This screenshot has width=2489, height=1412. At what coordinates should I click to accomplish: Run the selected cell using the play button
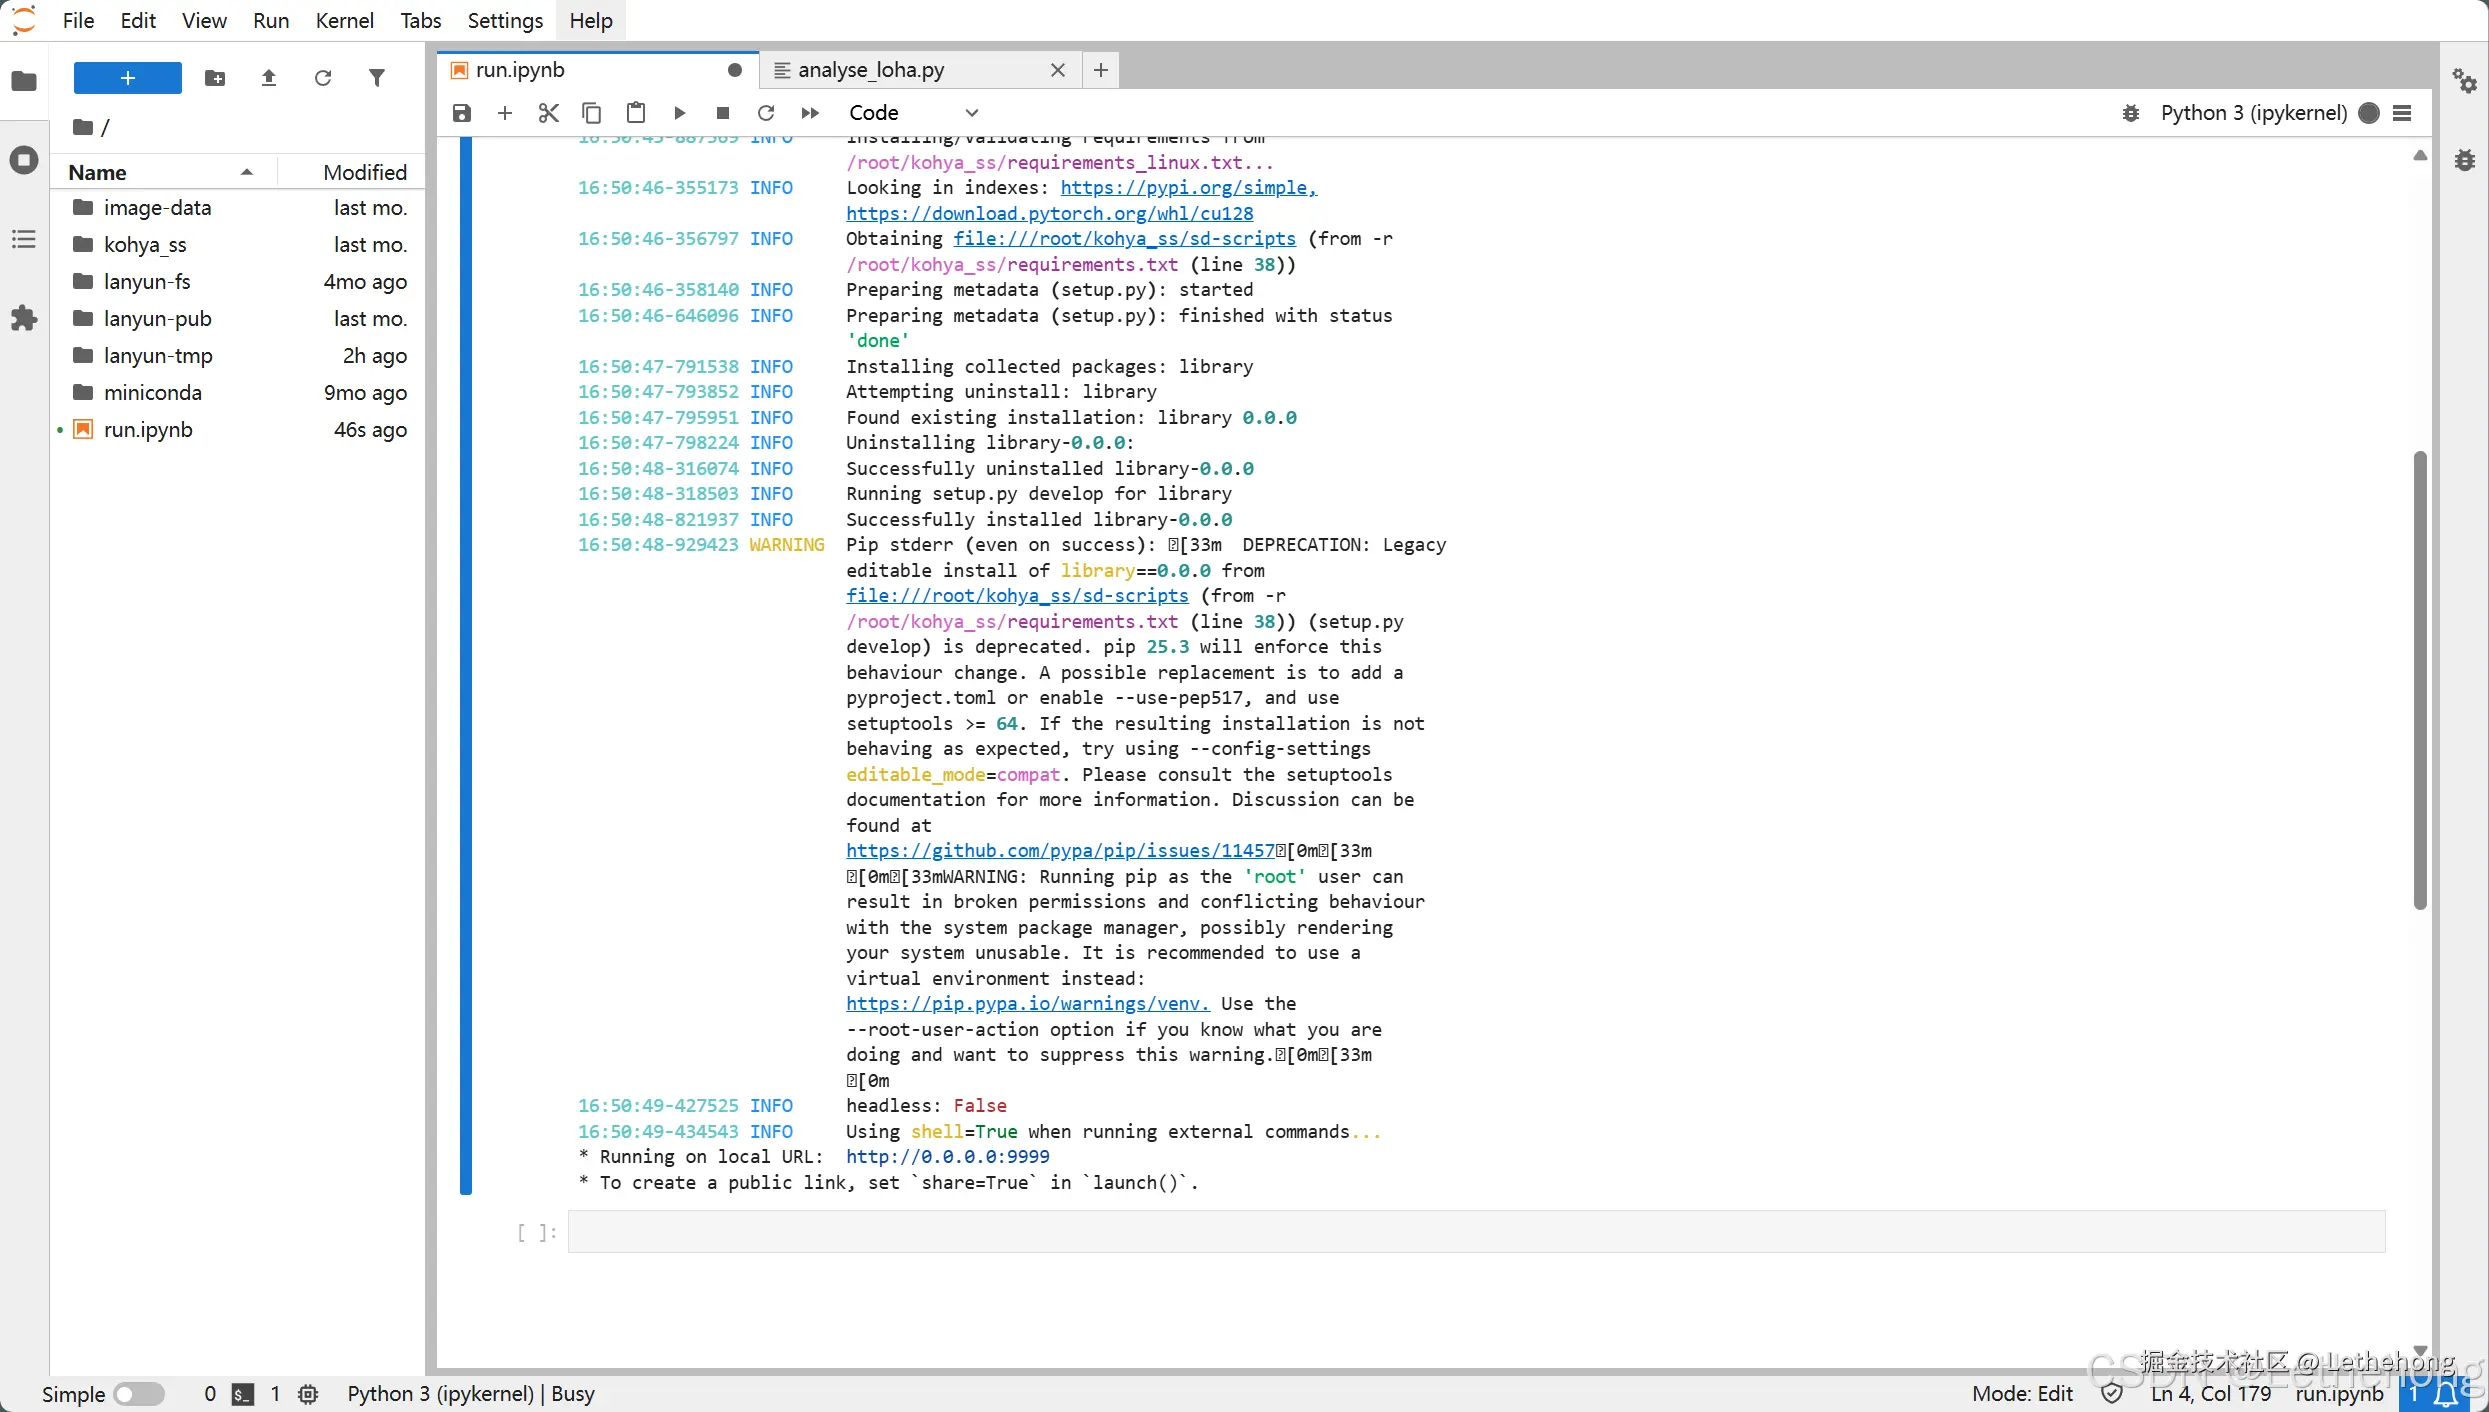pyautogui.click(x=679, y=113)
